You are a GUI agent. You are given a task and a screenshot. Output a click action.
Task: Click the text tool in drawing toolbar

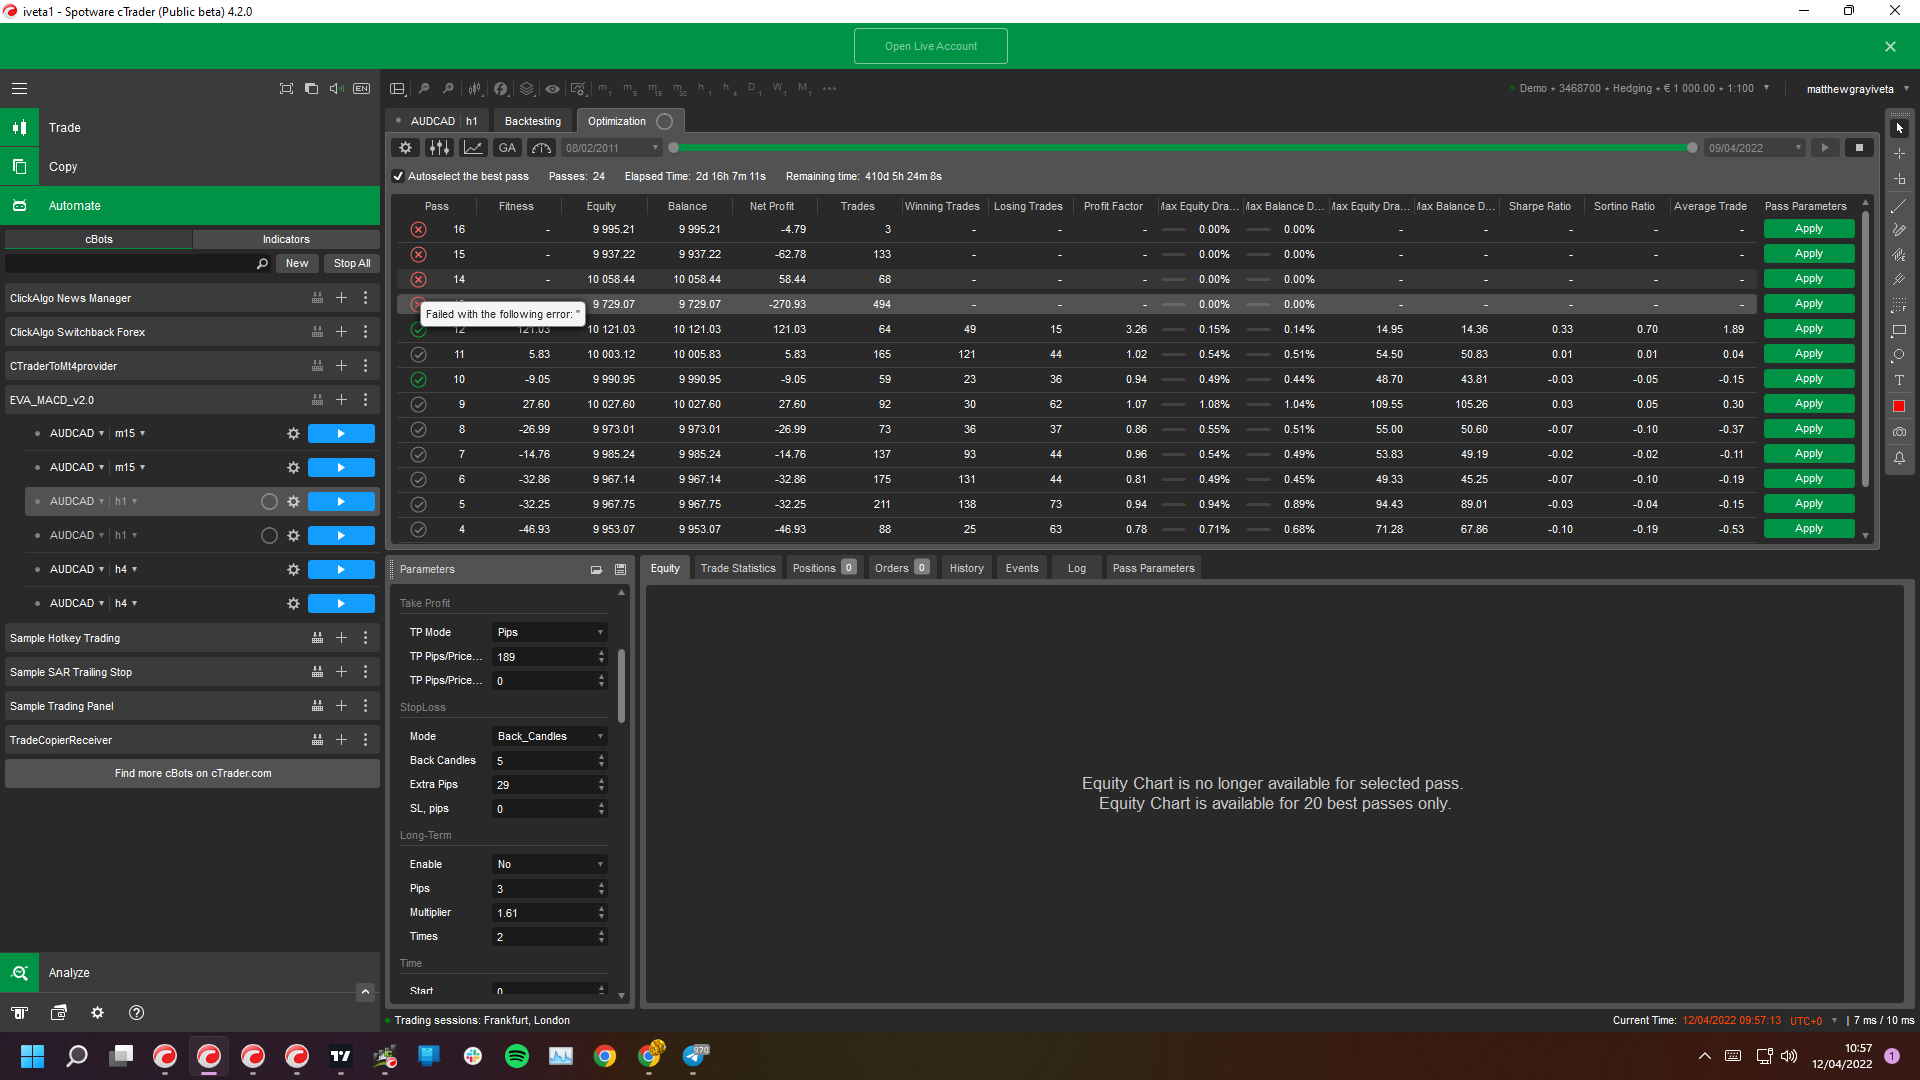coord(1899,380)
